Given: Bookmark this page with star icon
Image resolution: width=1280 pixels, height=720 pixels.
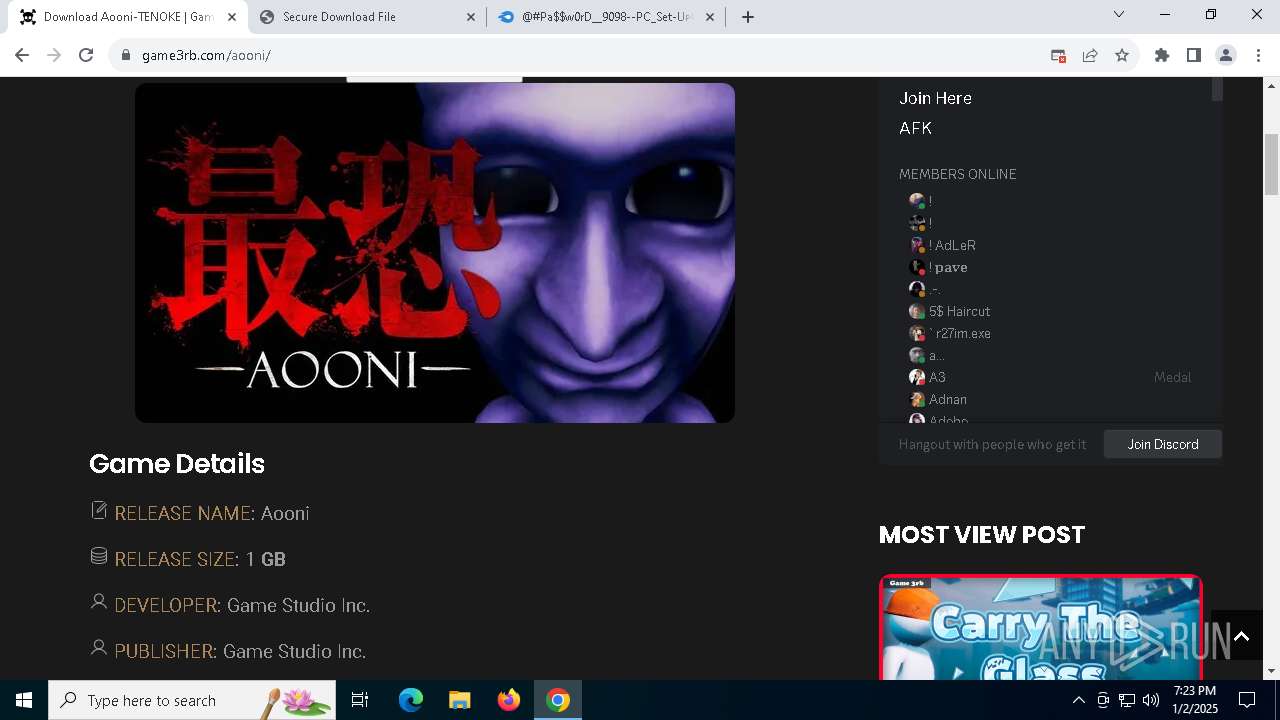Looking at the screenshot, I should [x=1122, y=55].
